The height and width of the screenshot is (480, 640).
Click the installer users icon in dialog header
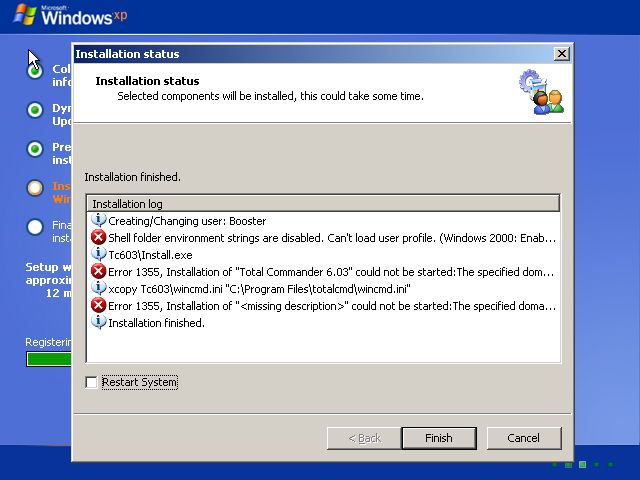542,92
